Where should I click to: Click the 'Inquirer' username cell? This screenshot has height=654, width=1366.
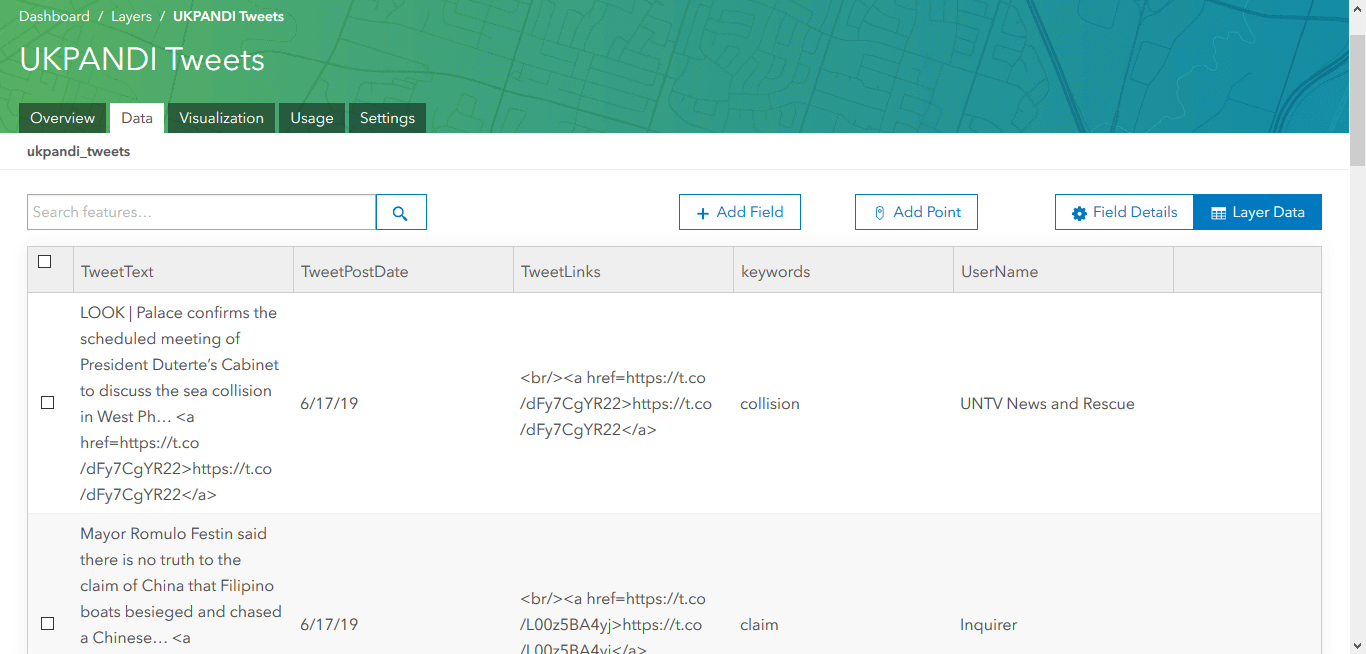988,625
